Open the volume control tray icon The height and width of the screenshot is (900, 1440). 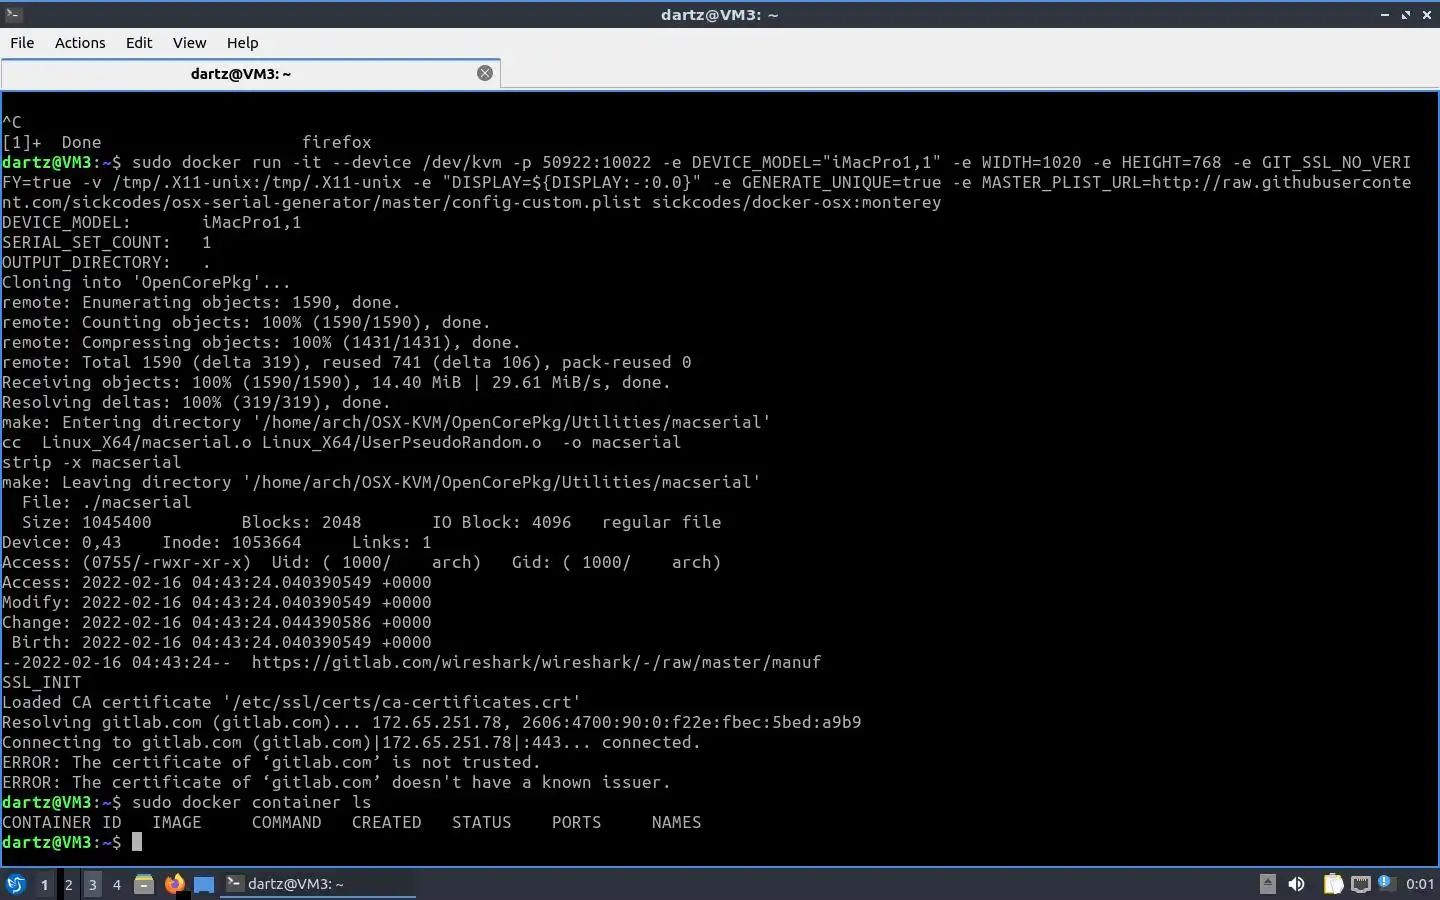pos(1297,884)
